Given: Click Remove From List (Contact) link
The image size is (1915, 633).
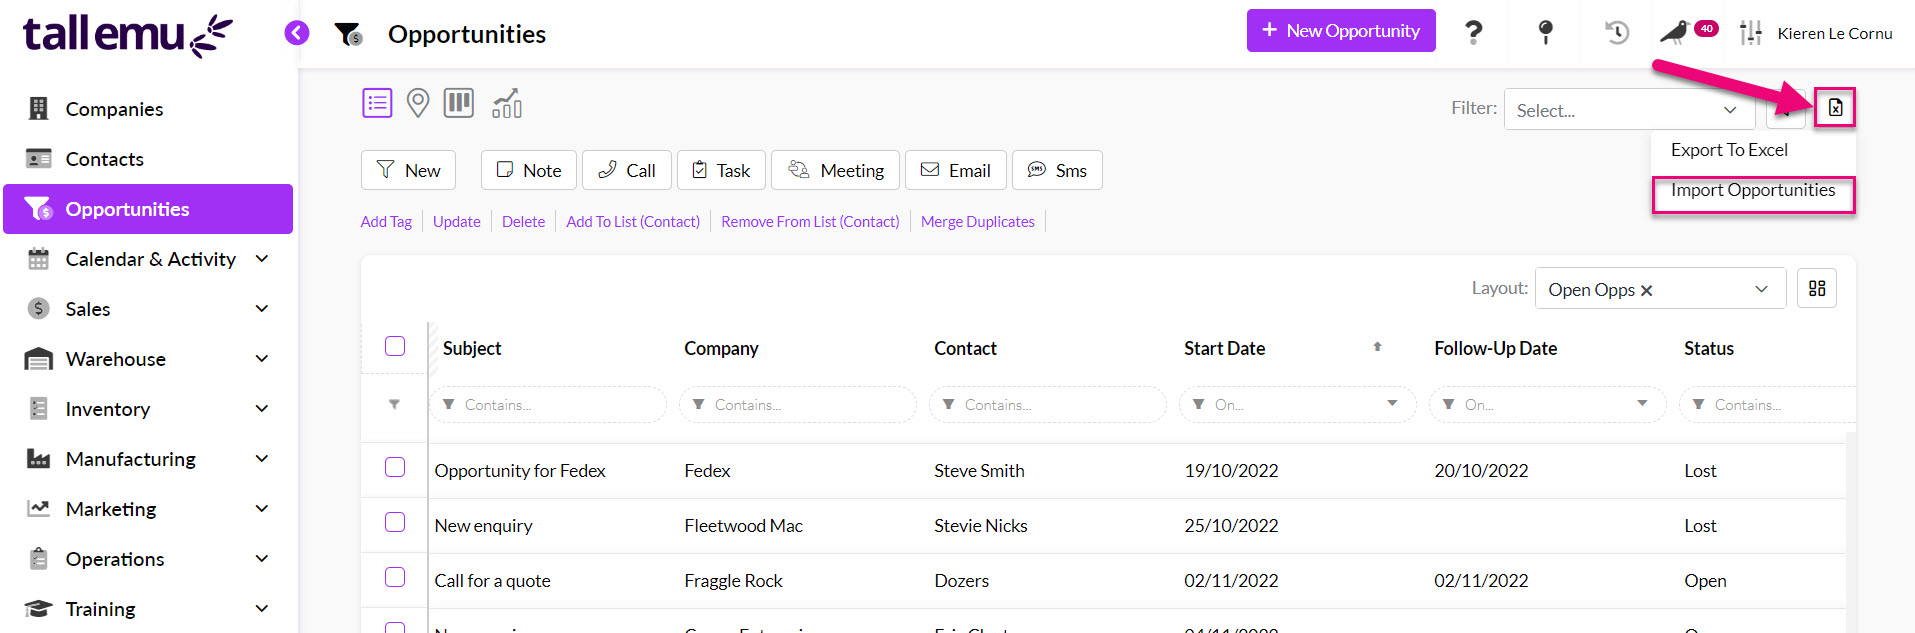Looking at the screenshot, I should [810, 221].
